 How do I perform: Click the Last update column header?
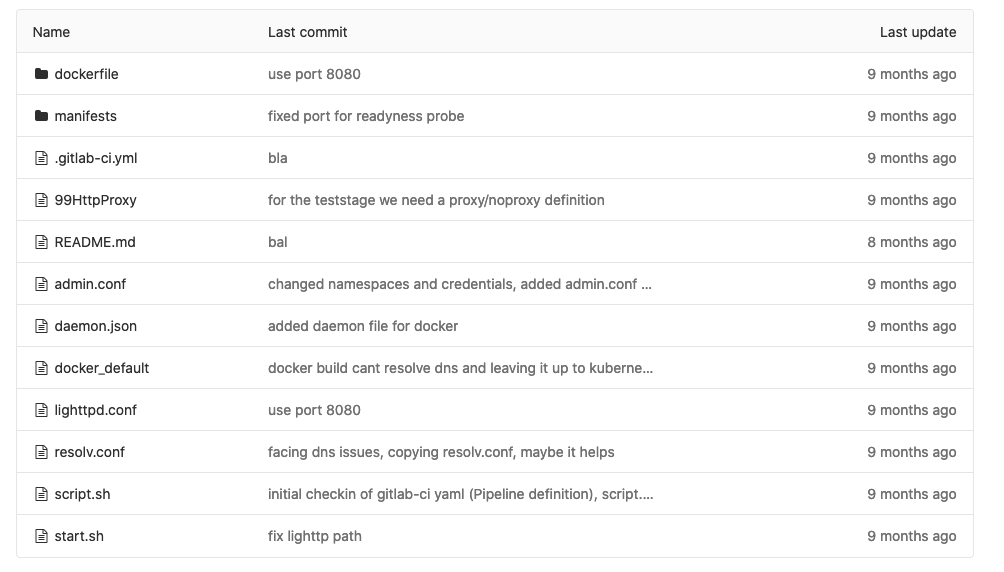pyautogui.click(x=918, y=32)
